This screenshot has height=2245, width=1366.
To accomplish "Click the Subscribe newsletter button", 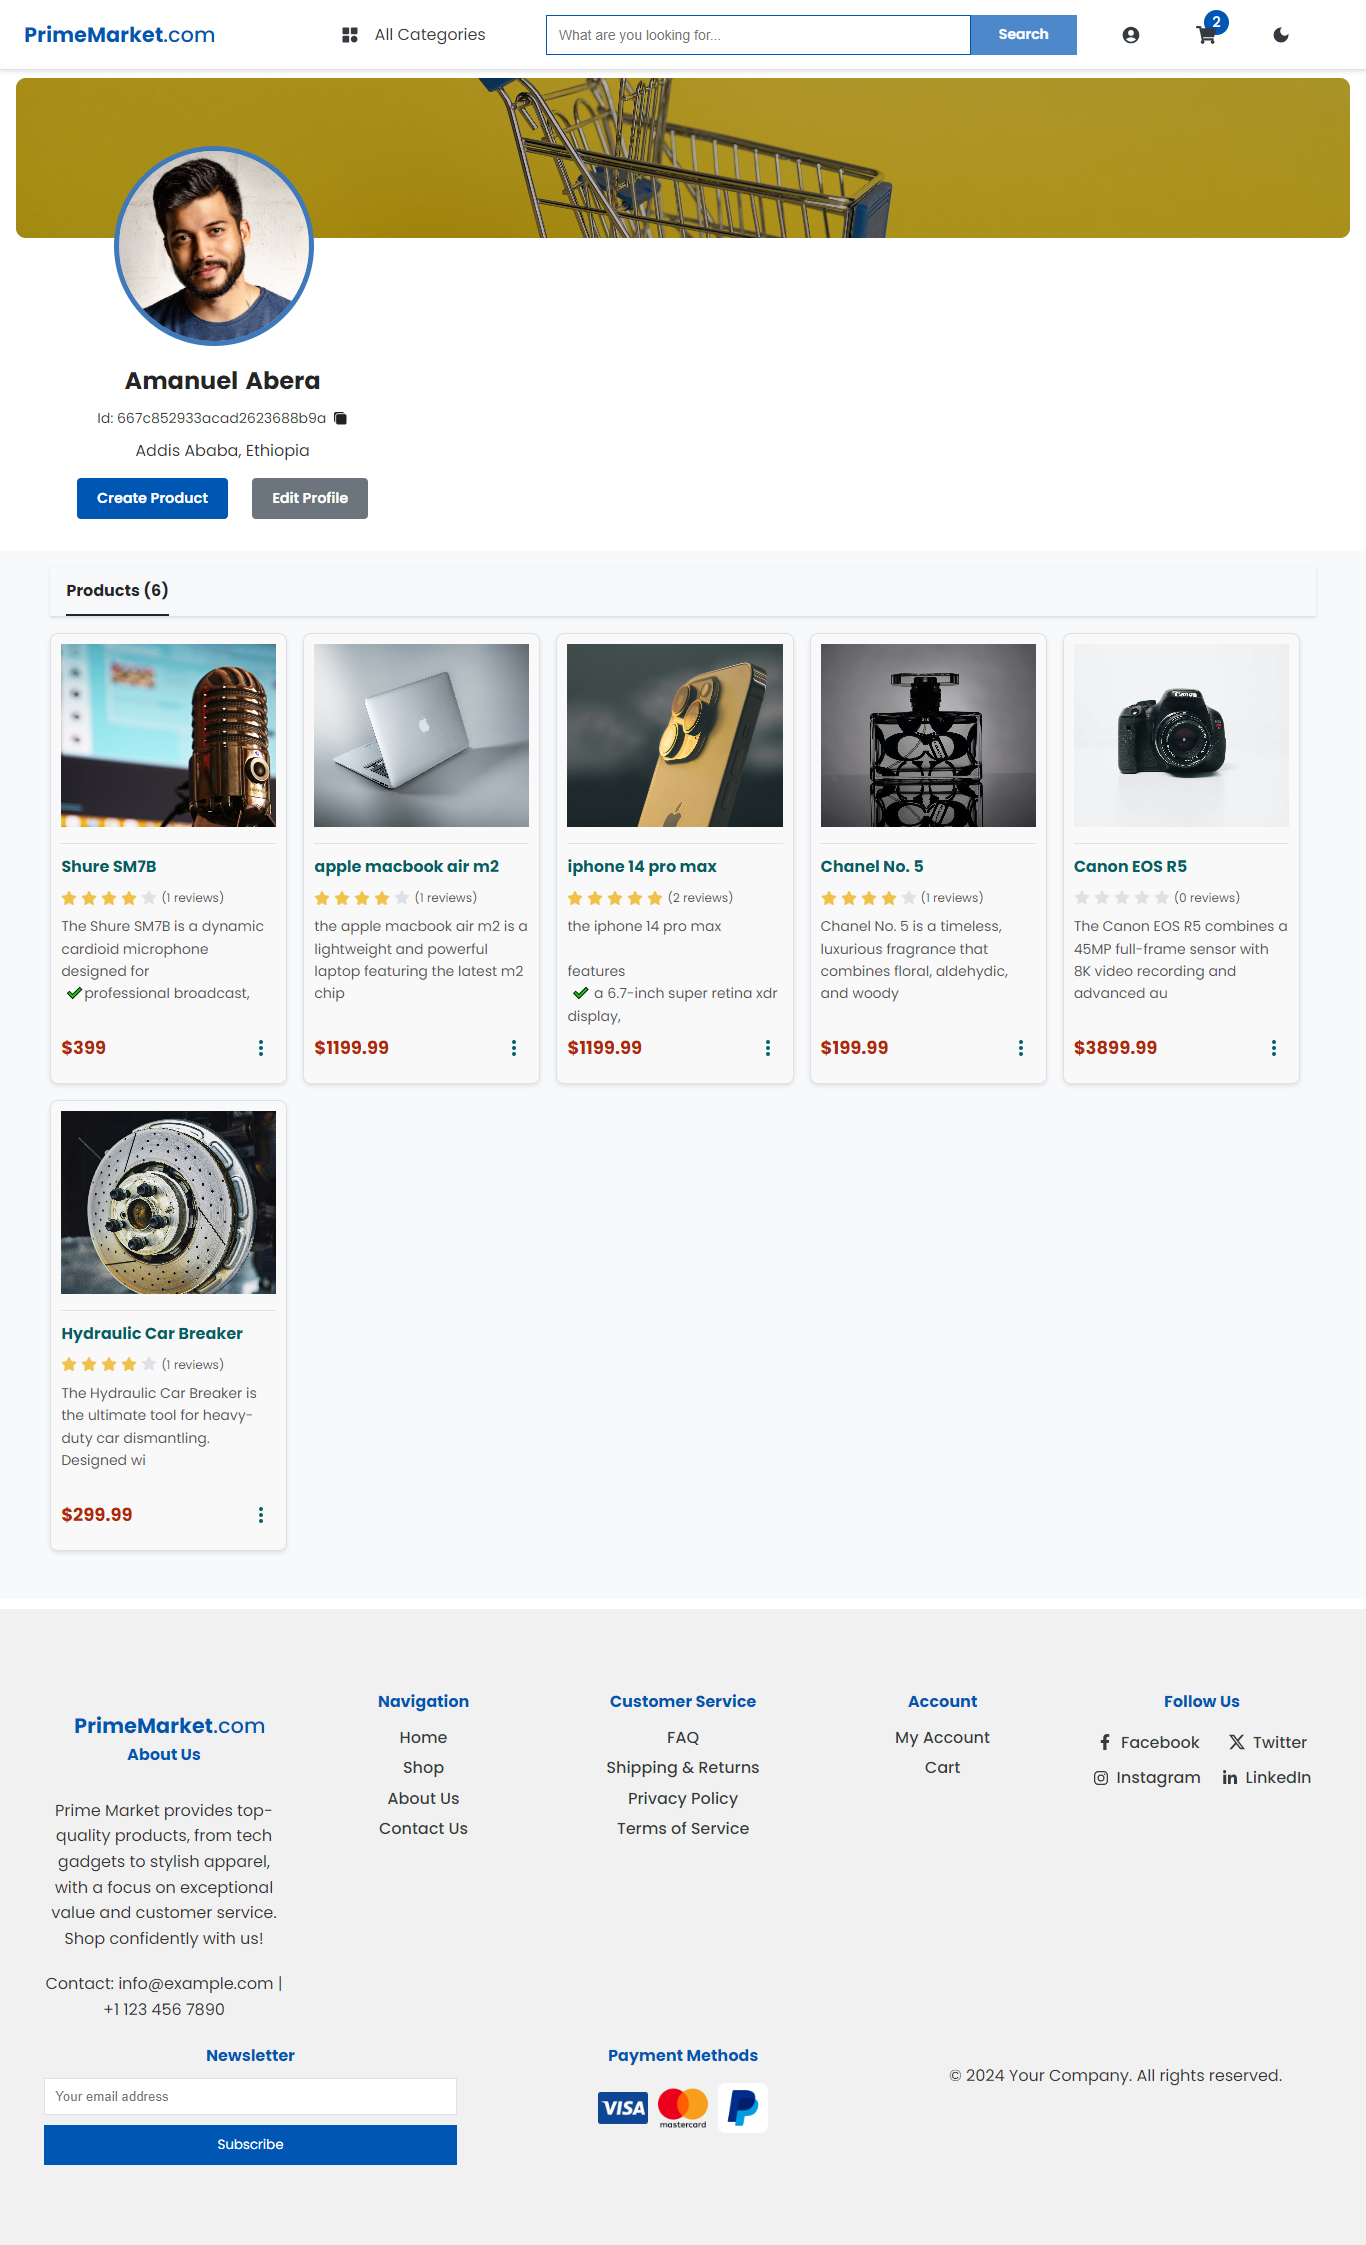I will (250, 2145).
